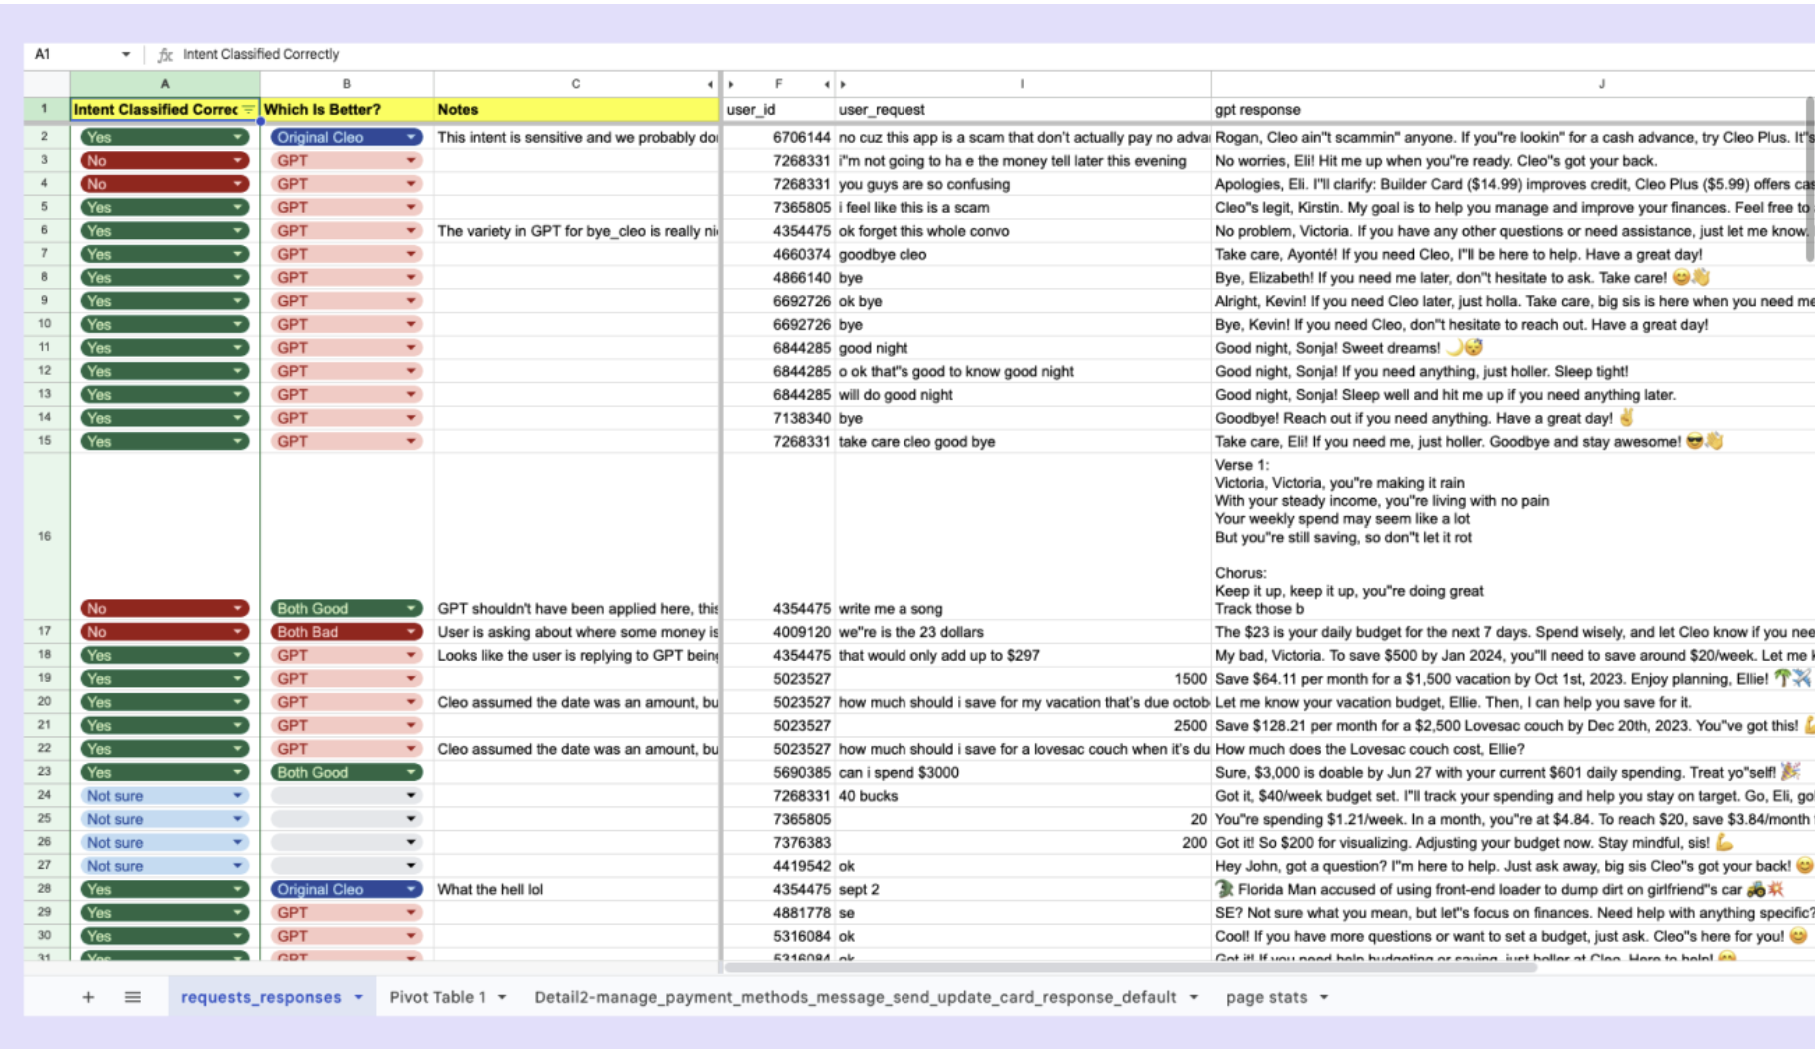Select the user_id header cell
This screenshot has height=1050, width=1815.
pos(778,110)
